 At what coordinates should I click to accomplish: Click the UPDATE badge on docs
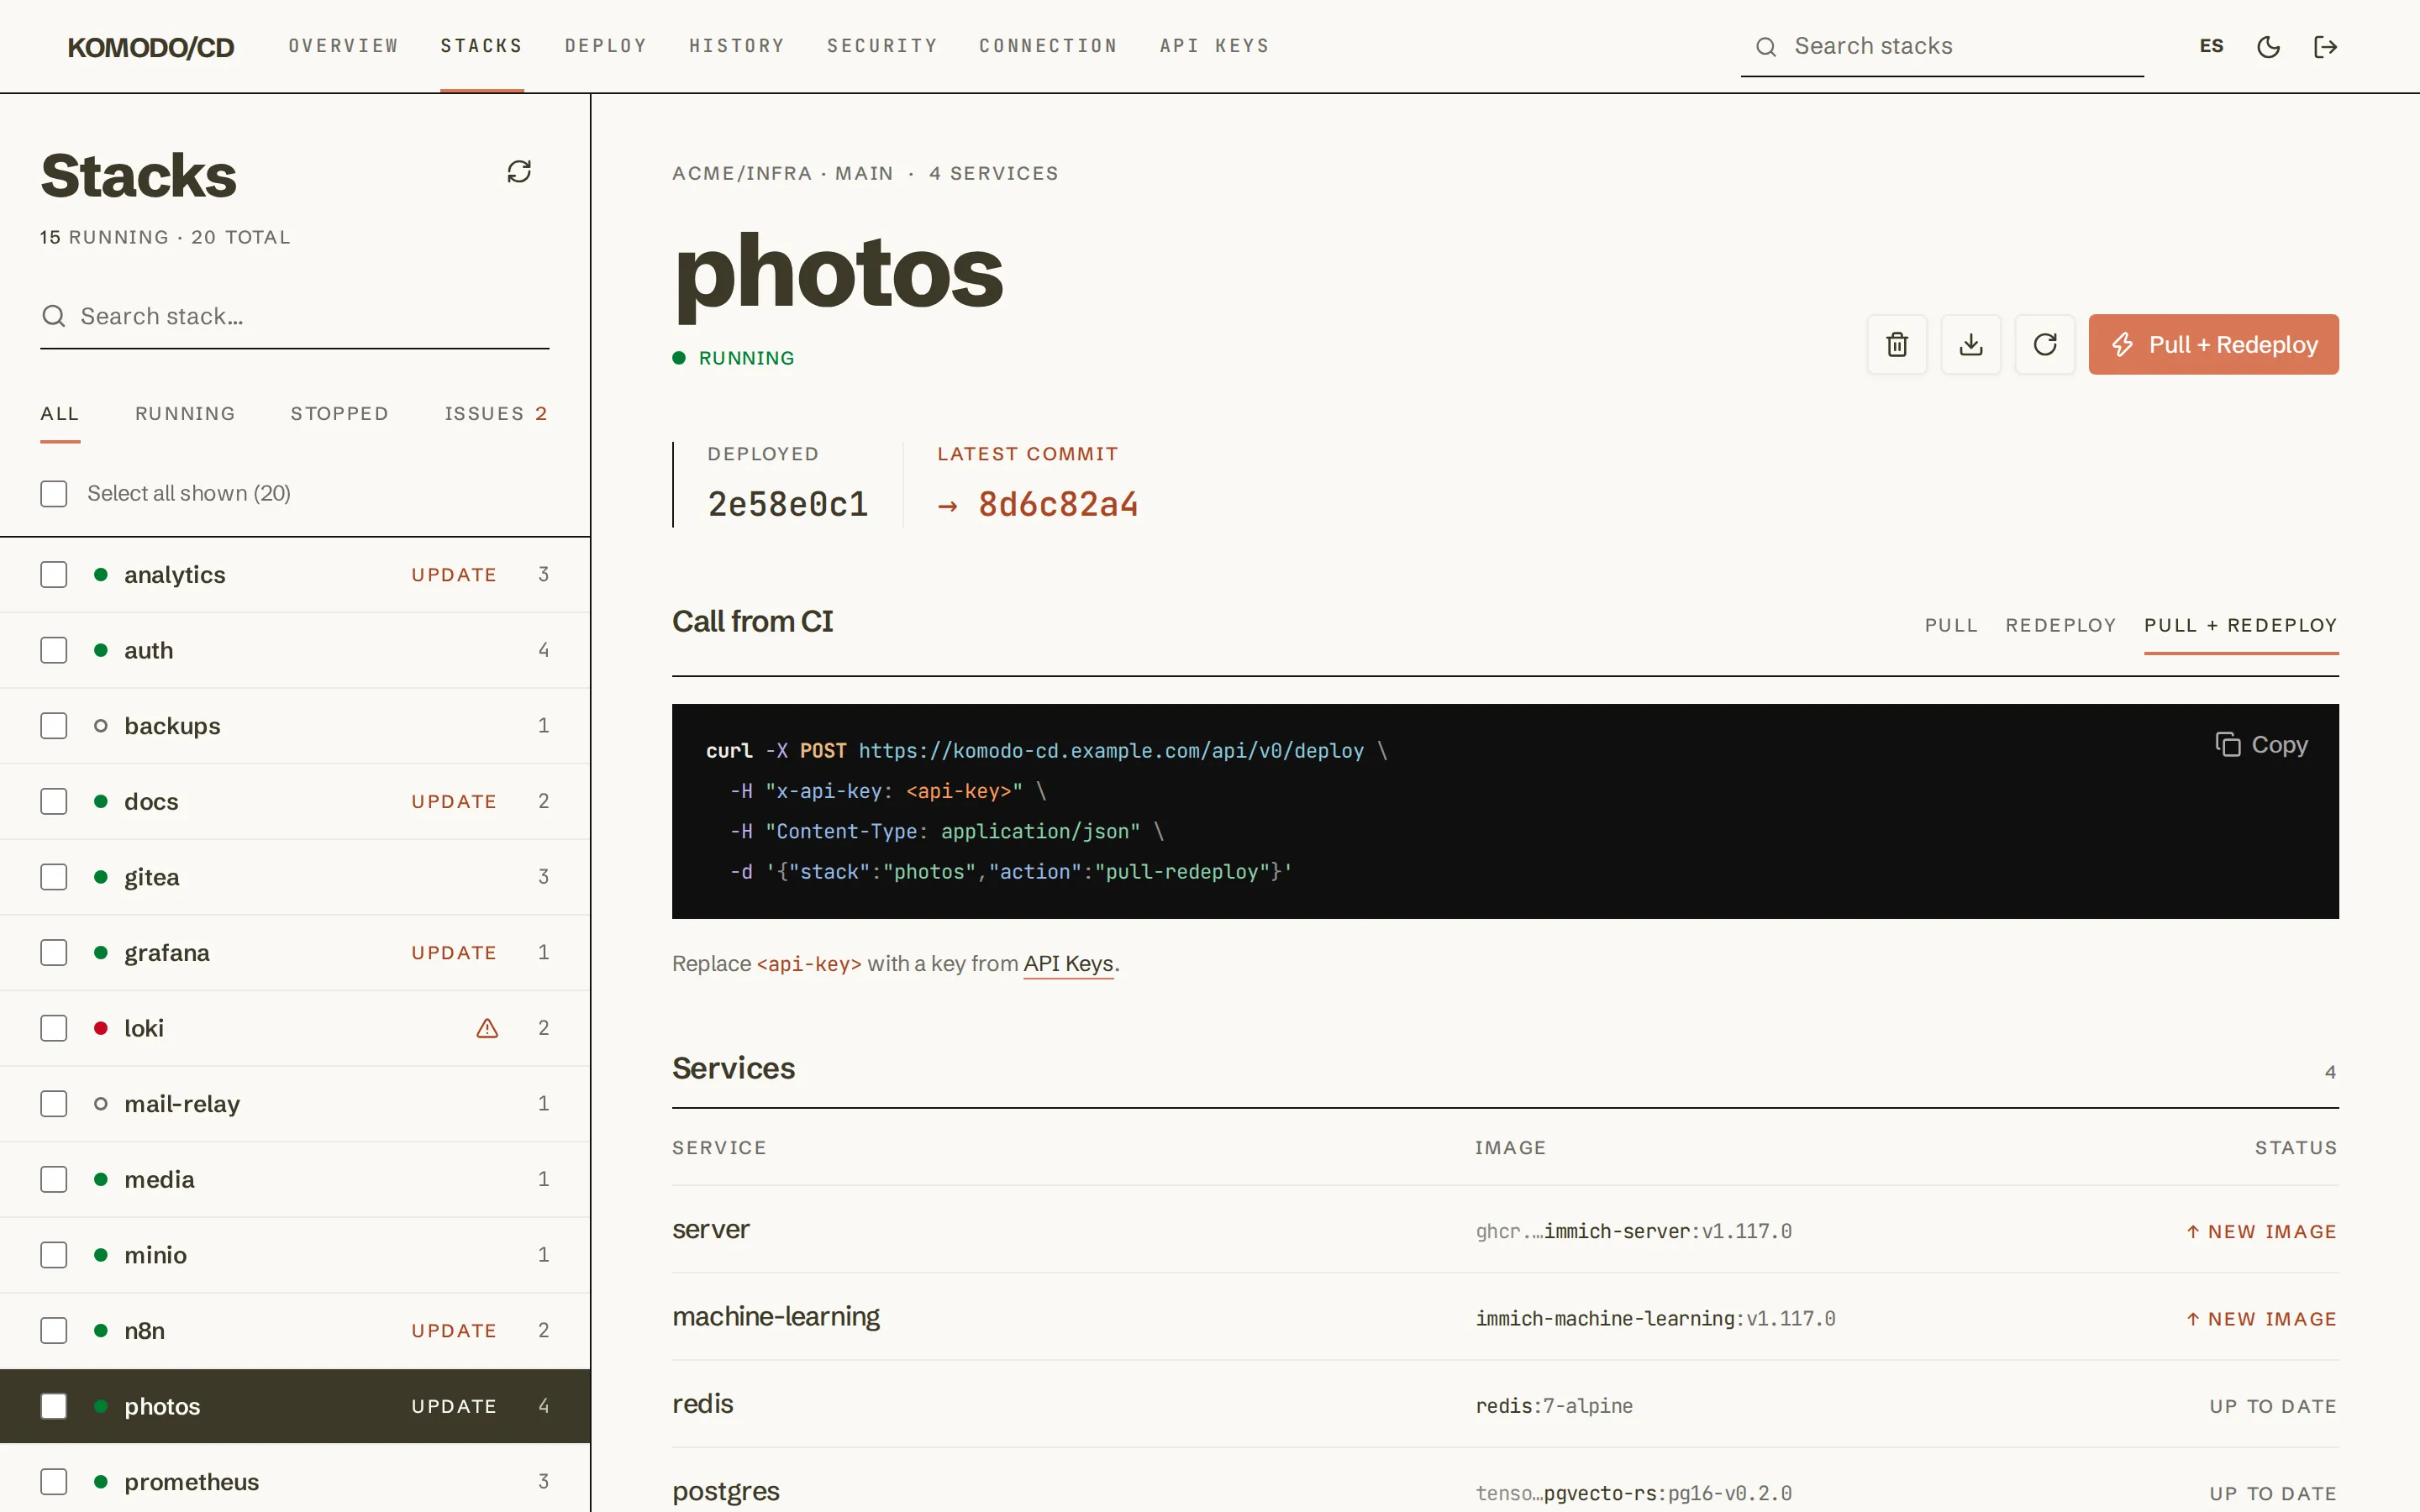tap(454, 802)
